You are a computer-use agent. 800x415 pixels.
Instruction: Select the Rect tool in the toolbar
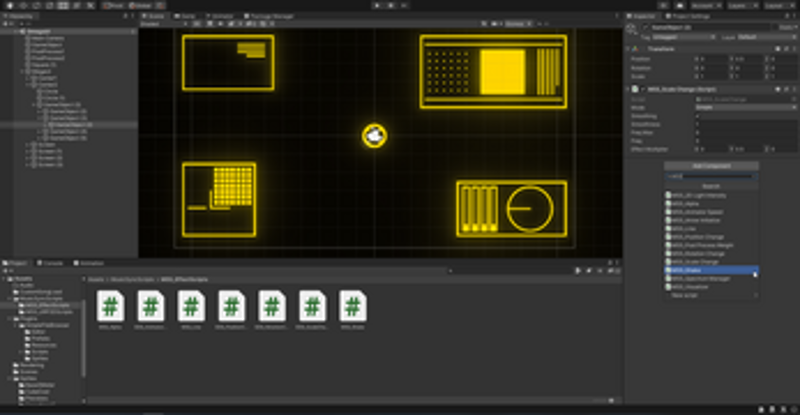point(63,6)
